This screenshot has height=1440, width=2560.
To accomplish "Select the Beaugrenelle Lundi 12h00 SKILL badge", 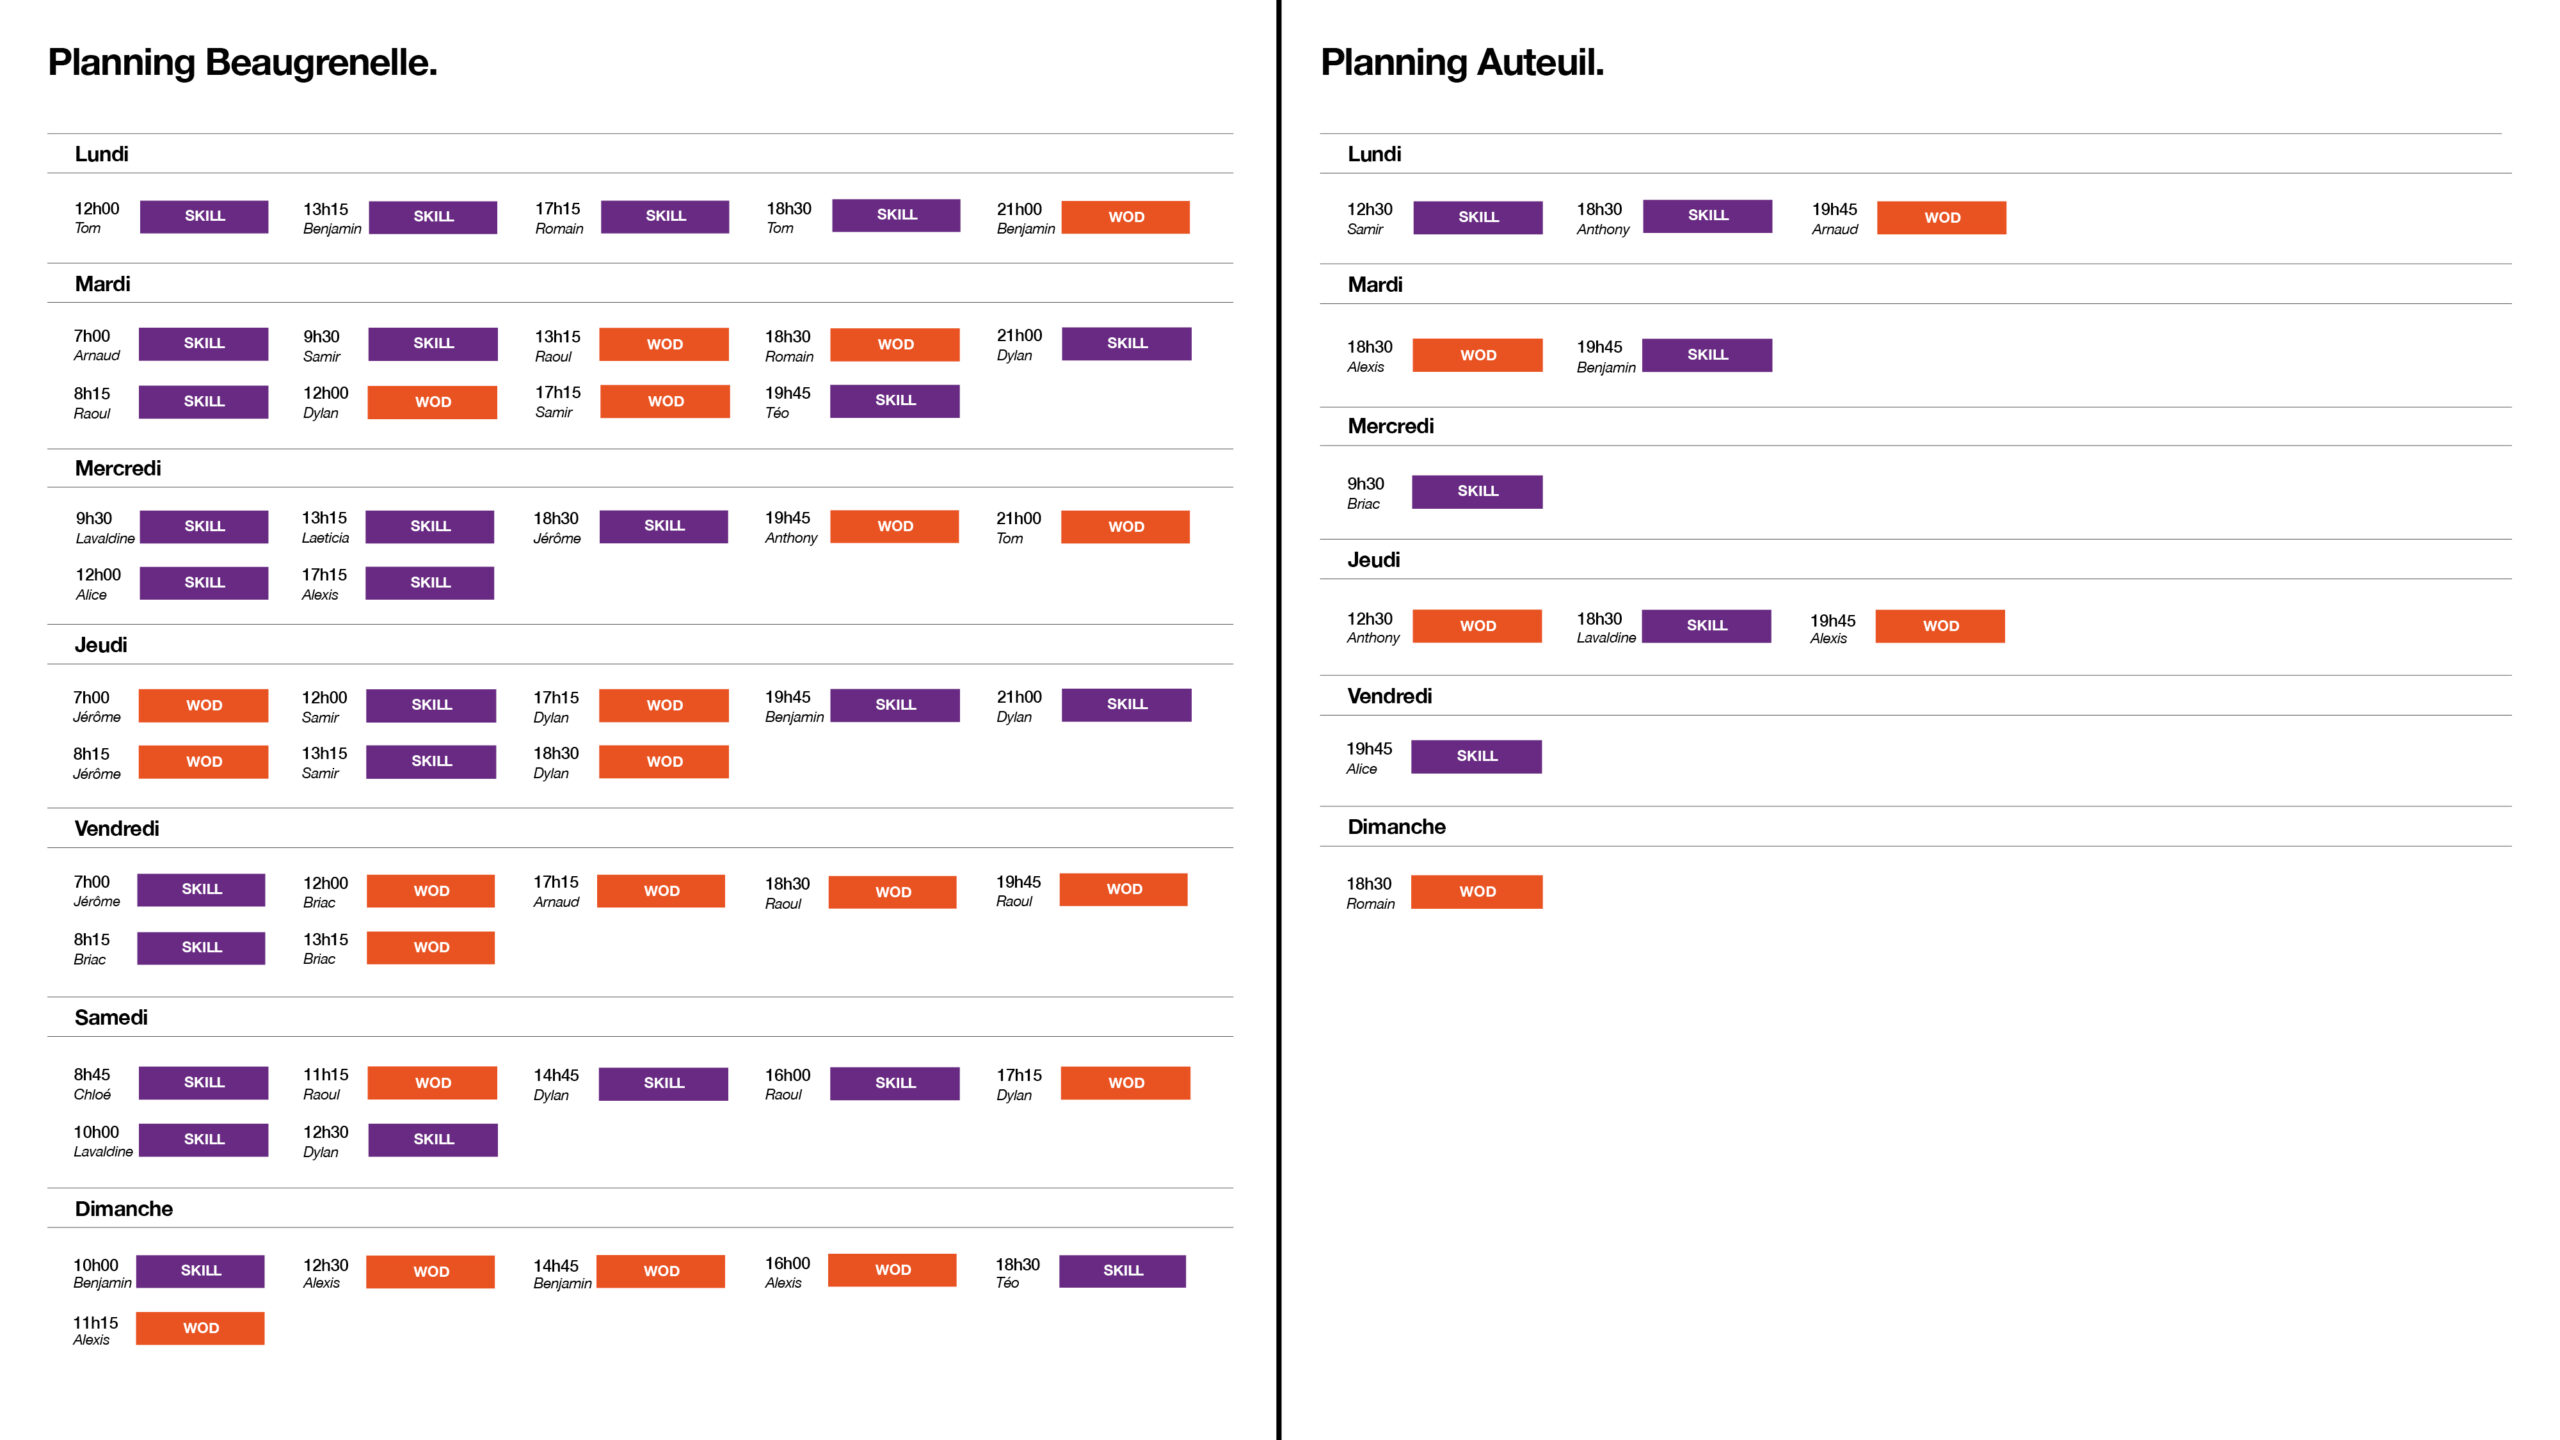I will (x=204, y=216).
